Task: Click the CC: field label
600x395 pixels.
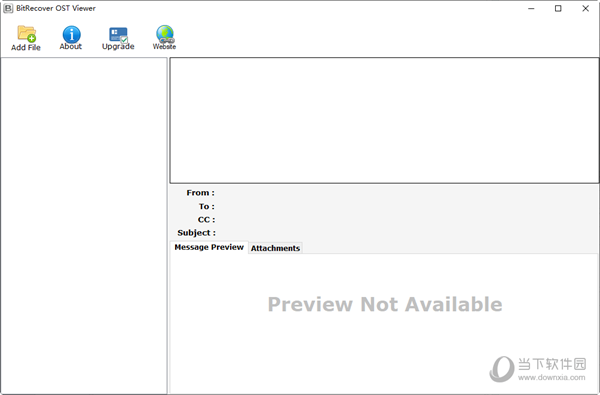Action: click(206, 220)
